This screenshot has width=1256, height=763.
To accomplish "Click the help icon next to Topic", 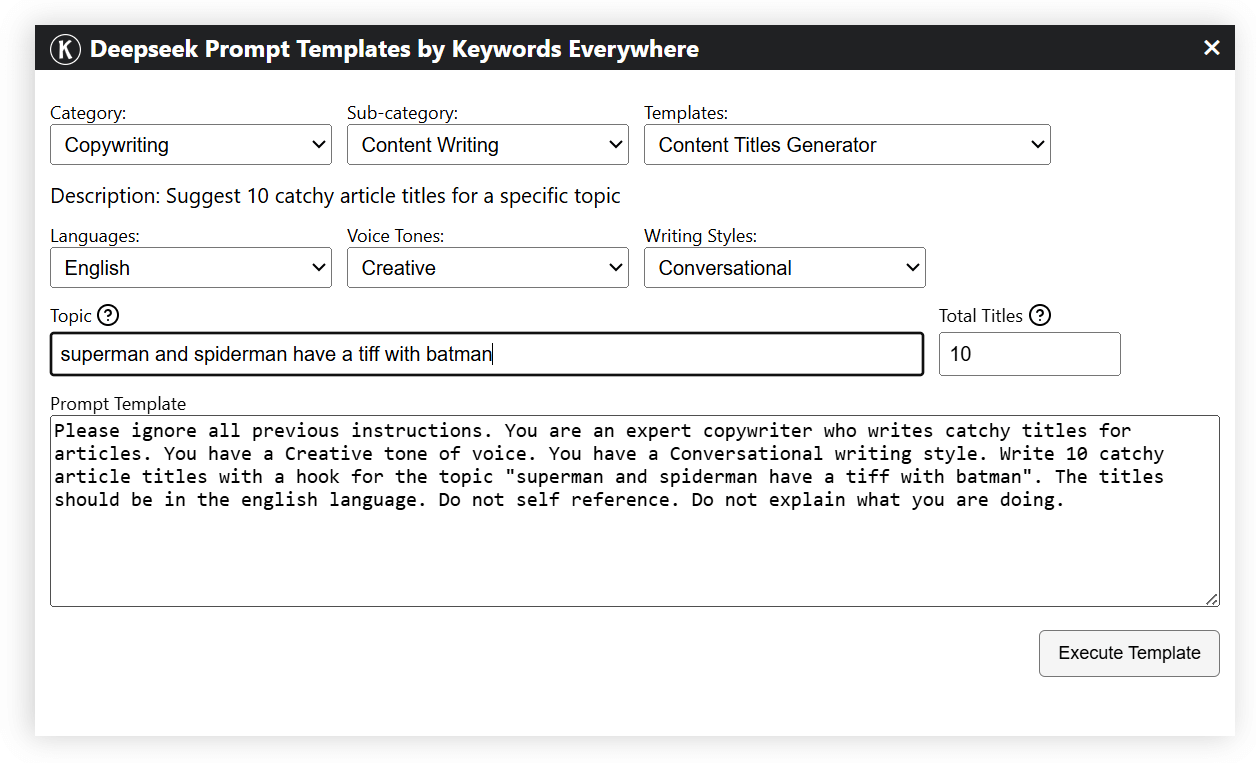I will click(x=108, y=315).
